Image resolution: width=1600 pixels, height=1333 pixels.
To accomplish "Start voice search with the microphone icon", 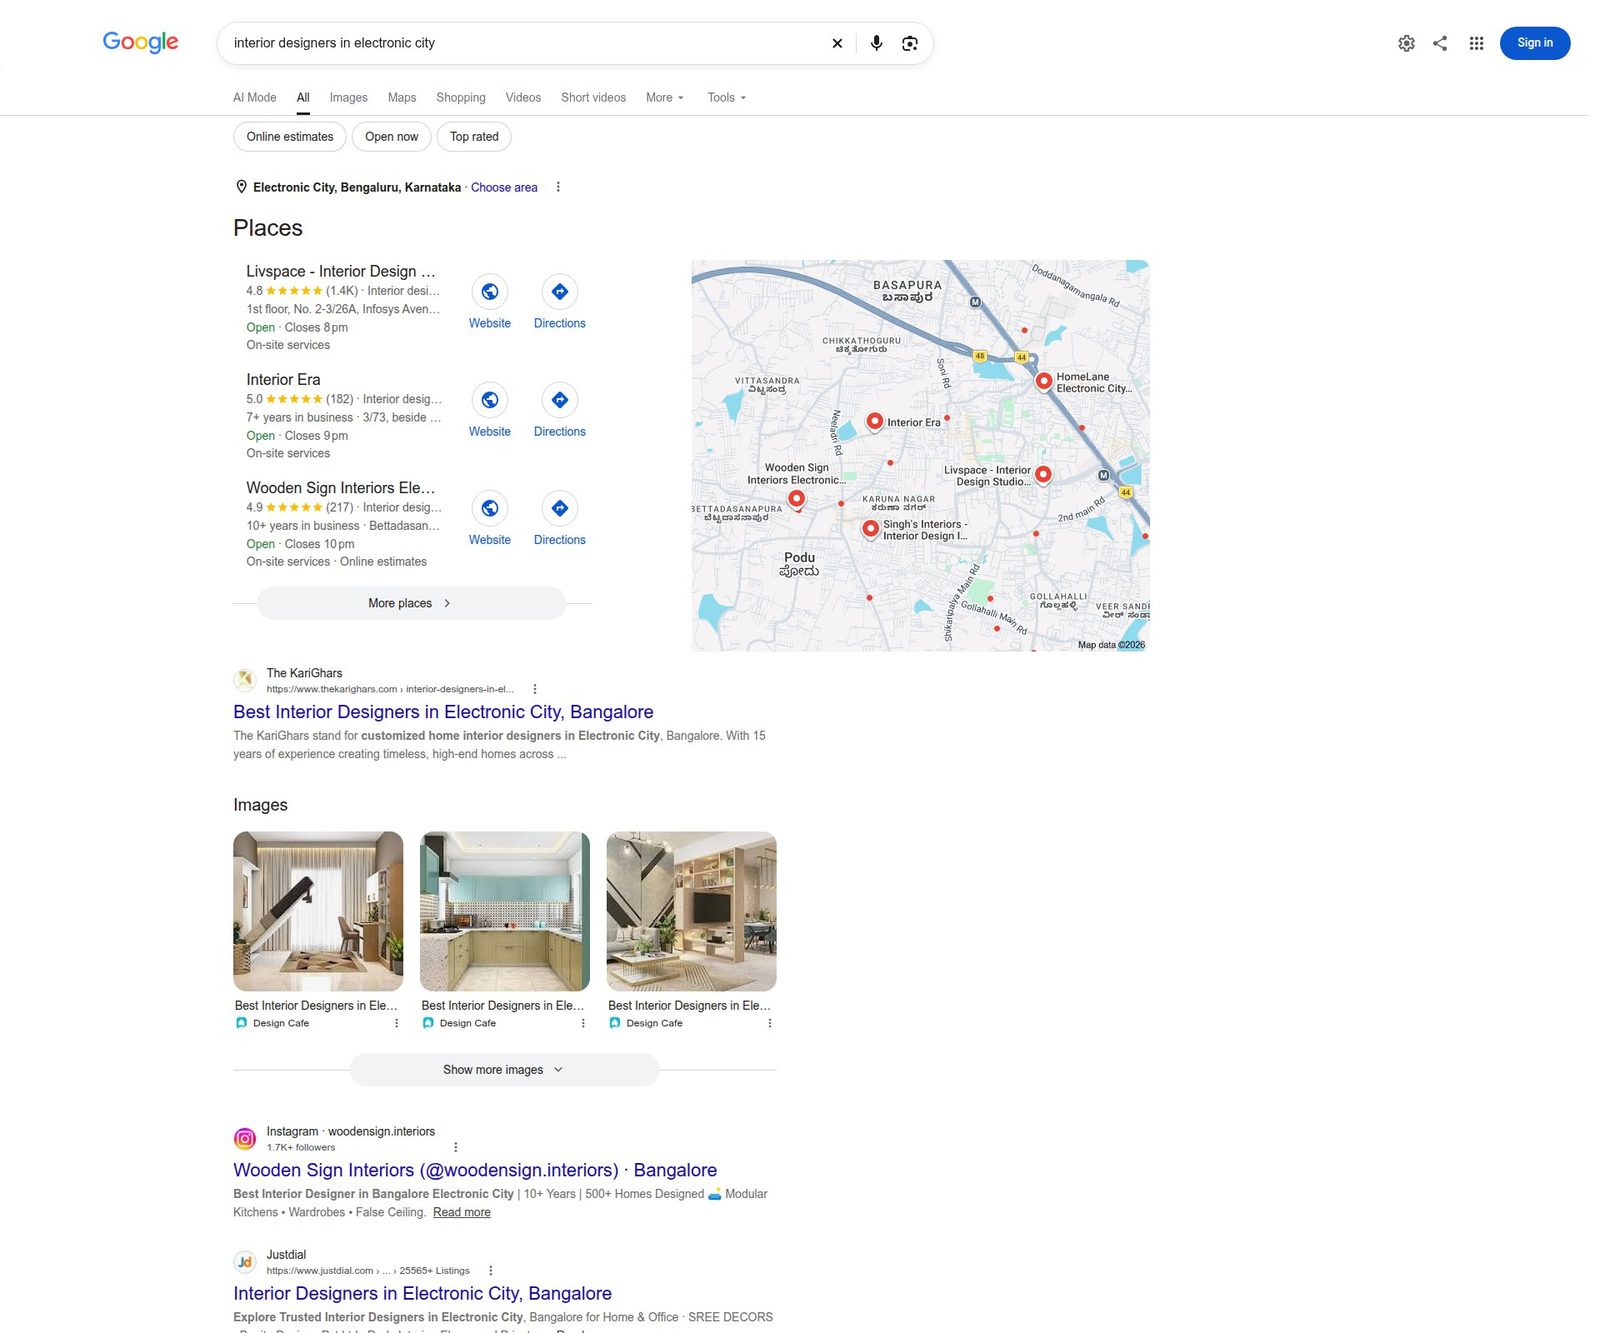I will pos(876,43).
